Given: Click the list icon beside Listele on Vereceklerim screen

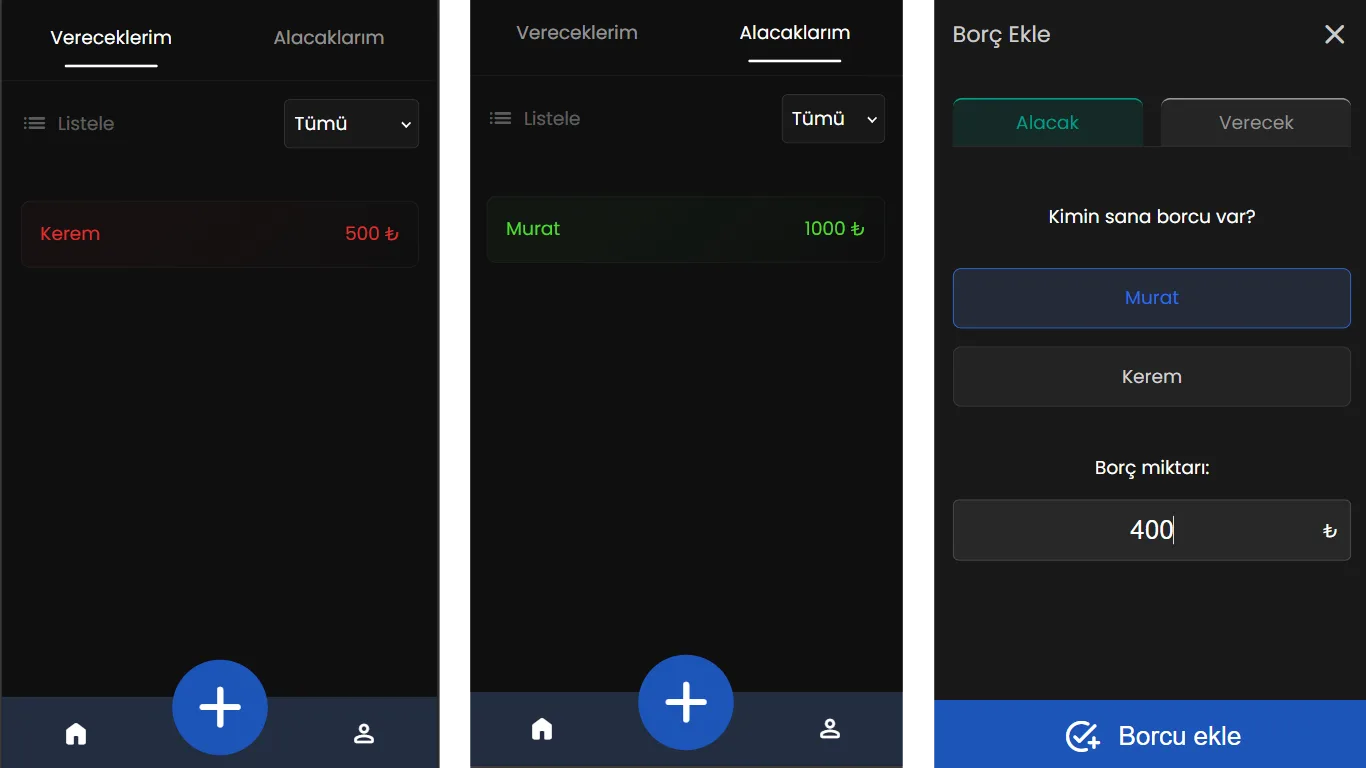Looking at the screenshot, I should tap(35, 123).
